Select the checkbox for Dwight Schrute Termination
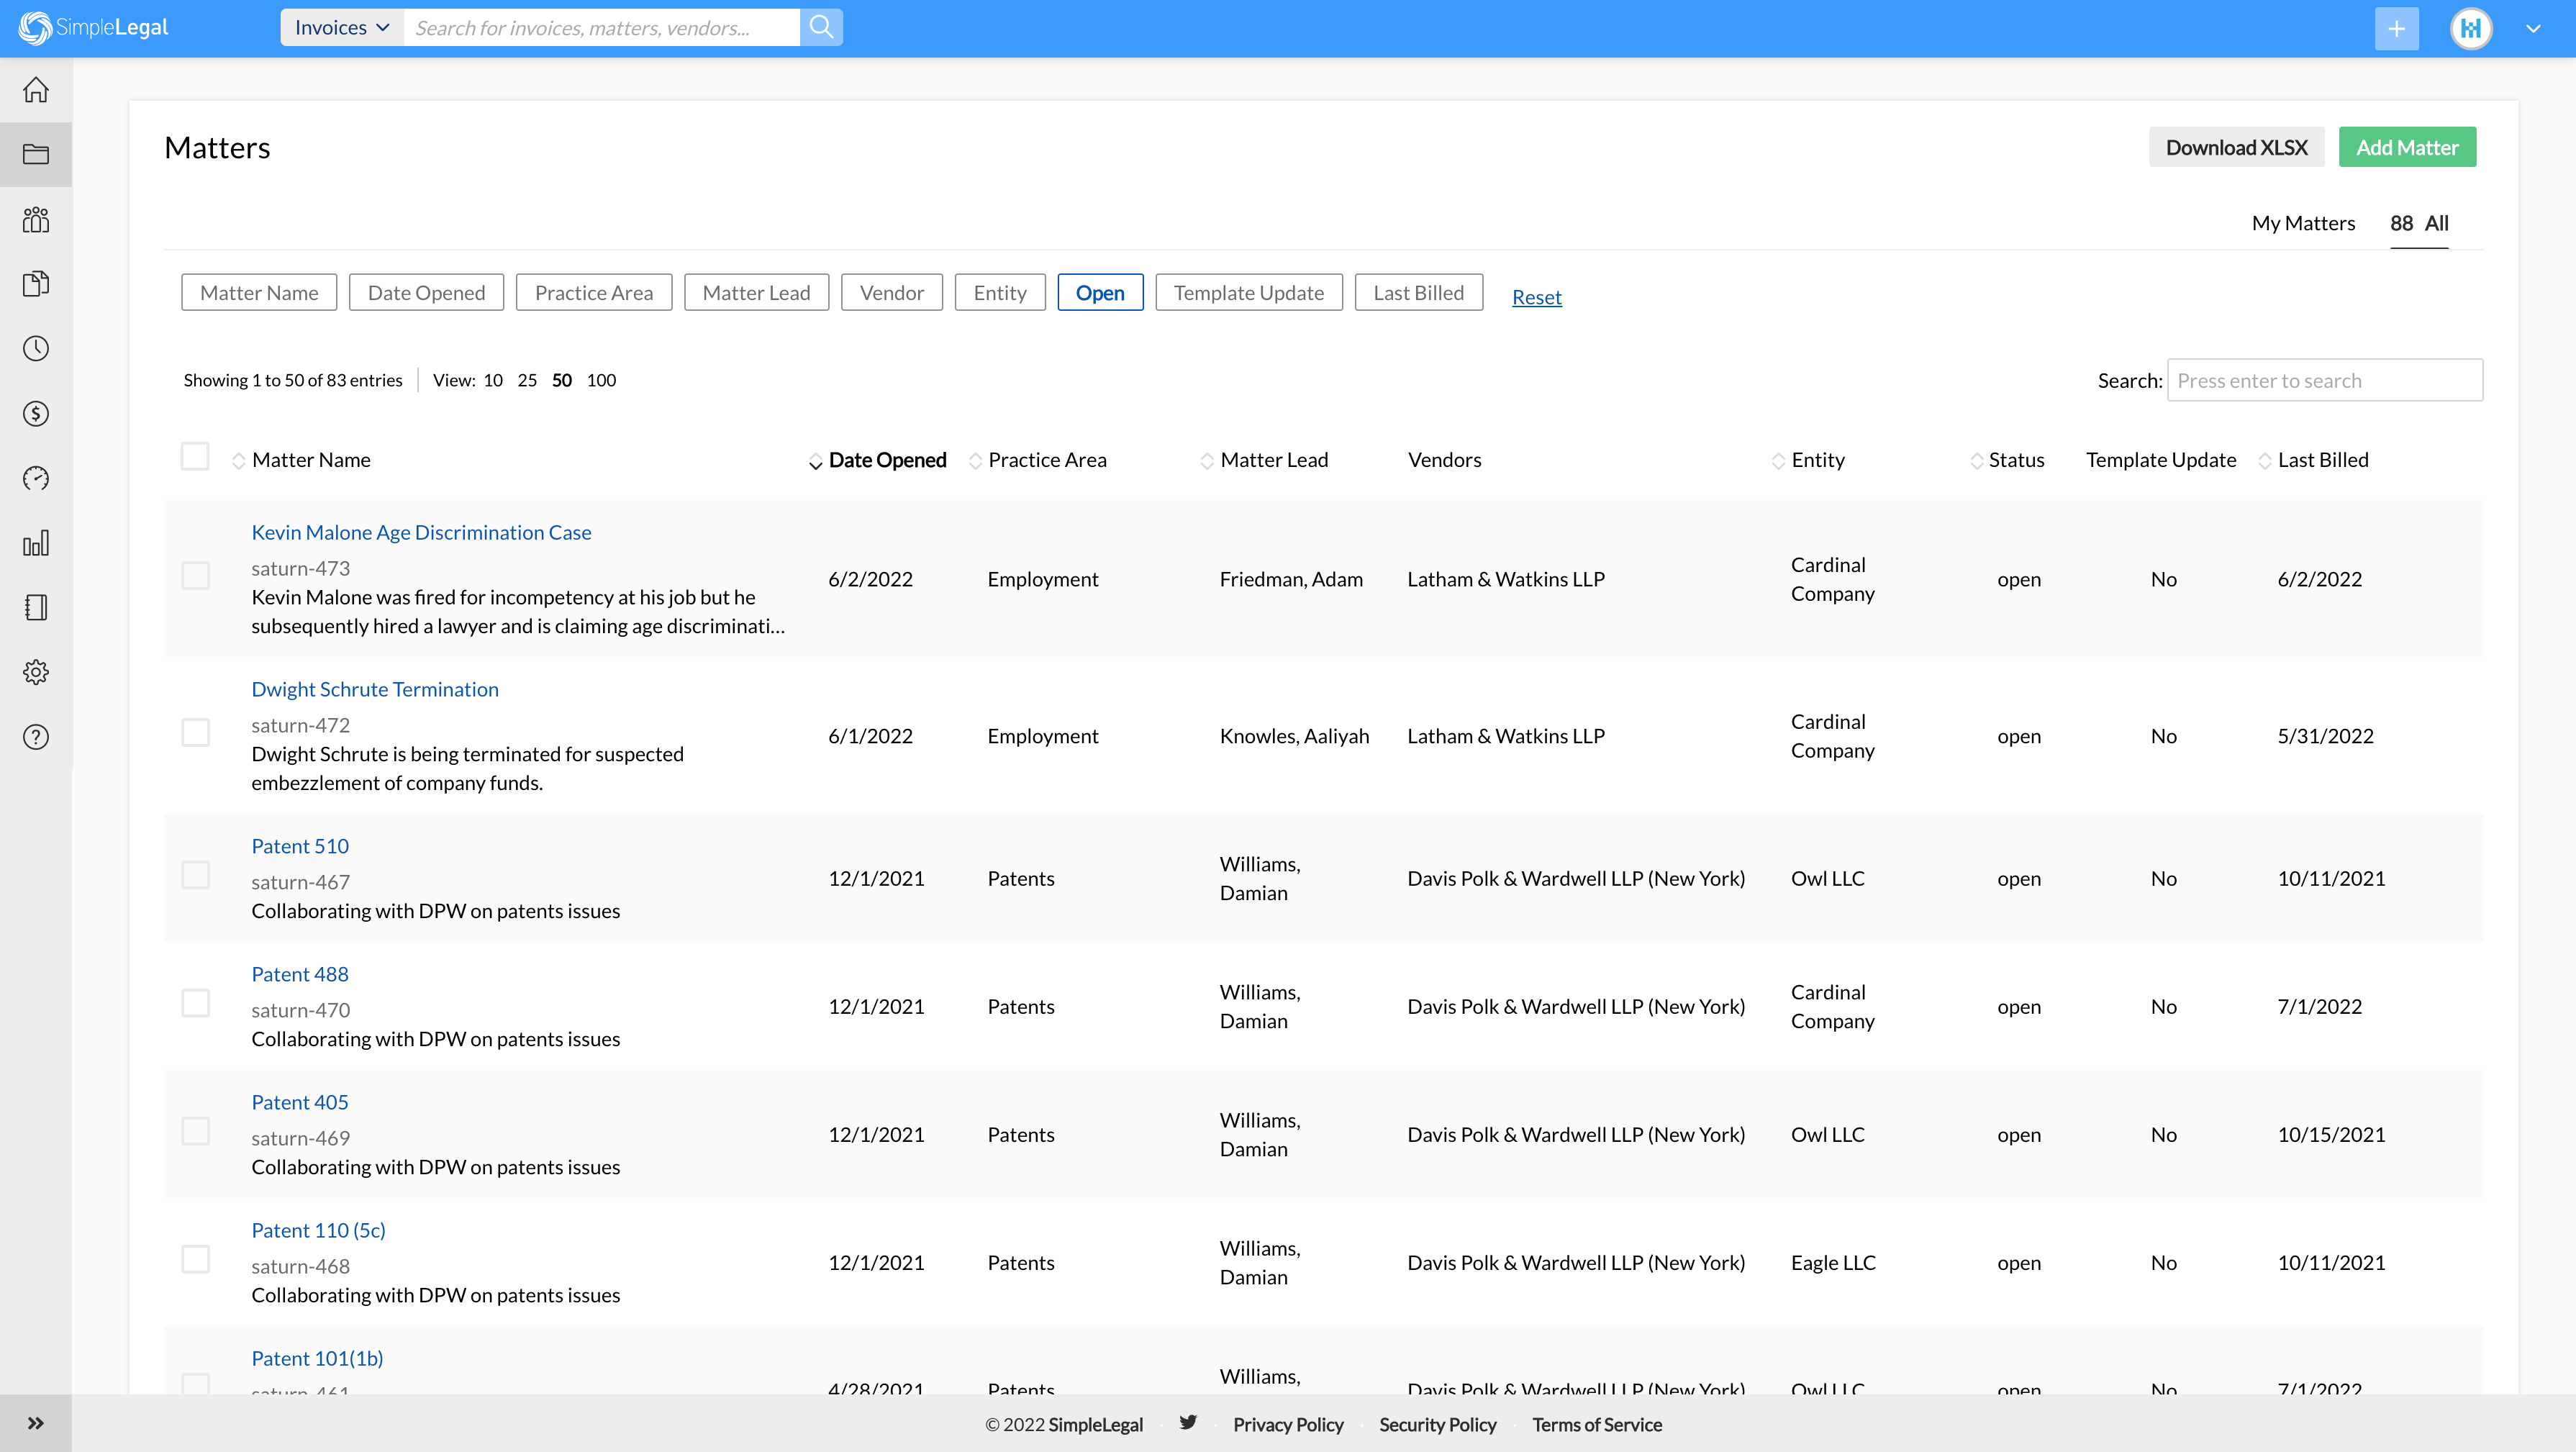The image size is (2576, 1452). click(x=195, y=732)
